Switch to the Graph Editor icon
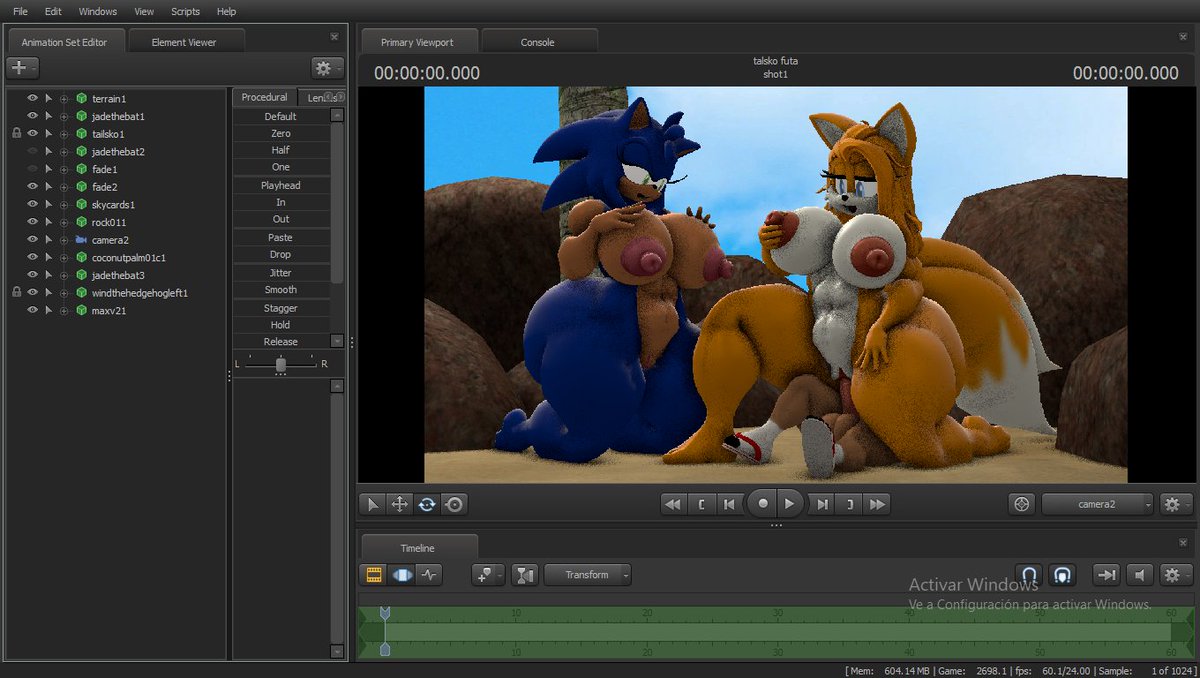1200x678 pixels. click(430, 575)
